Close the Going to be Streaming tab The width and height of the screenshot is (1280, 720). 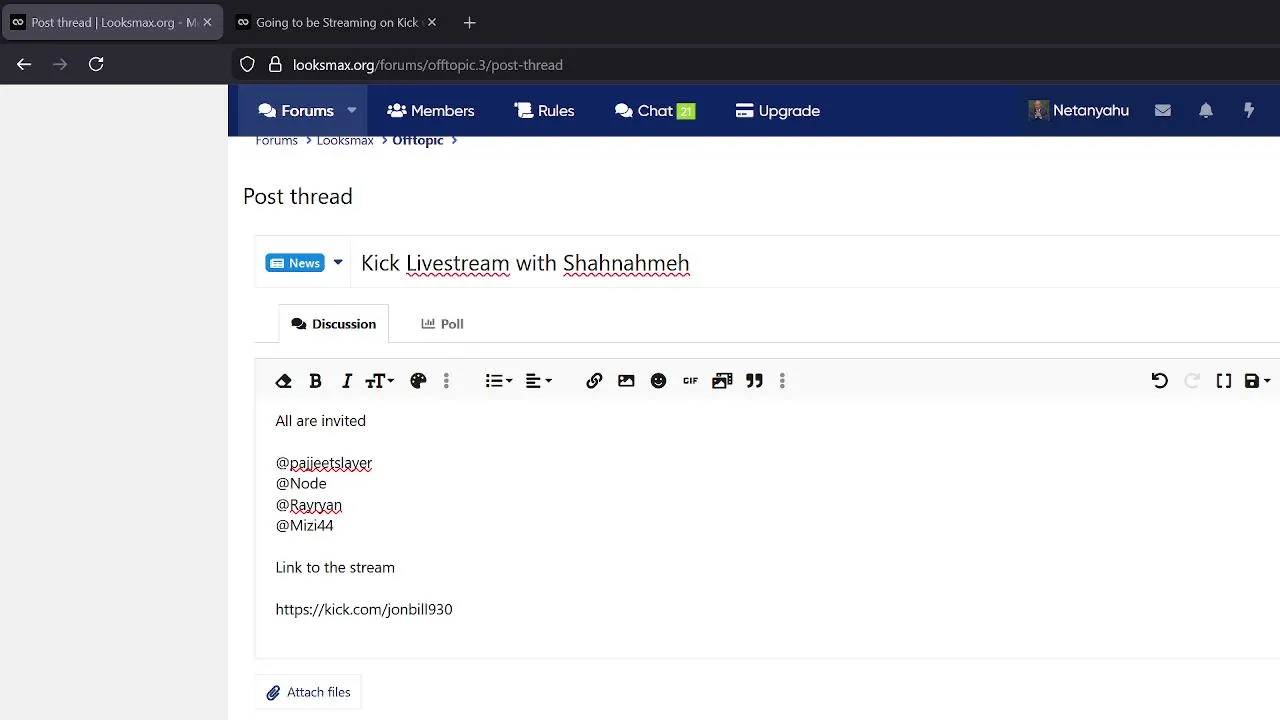[432, 22]
